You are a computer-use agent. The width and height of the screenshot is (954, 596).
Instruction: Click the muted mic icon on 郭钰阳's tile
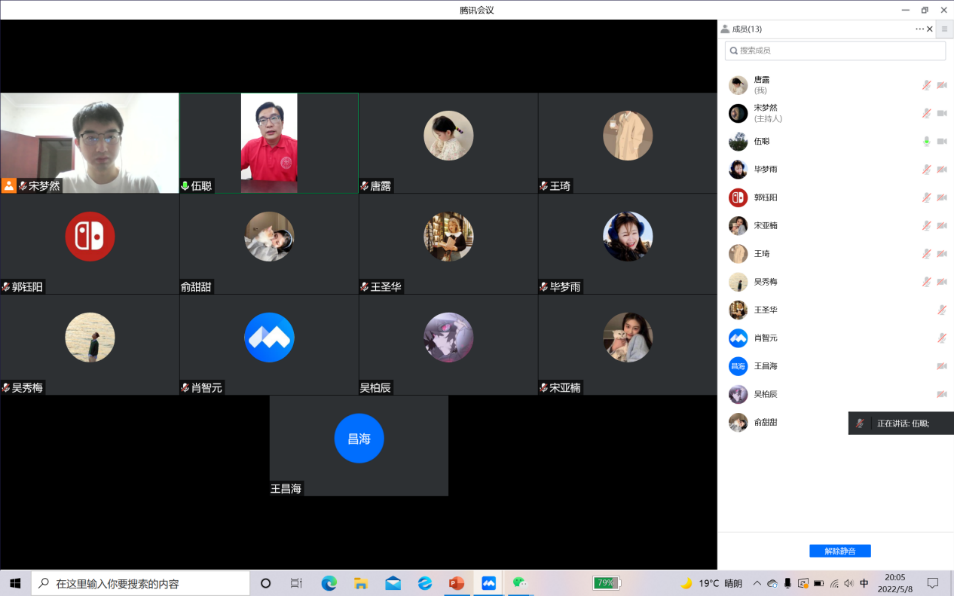pyautogui.click(x=5, y=286)
